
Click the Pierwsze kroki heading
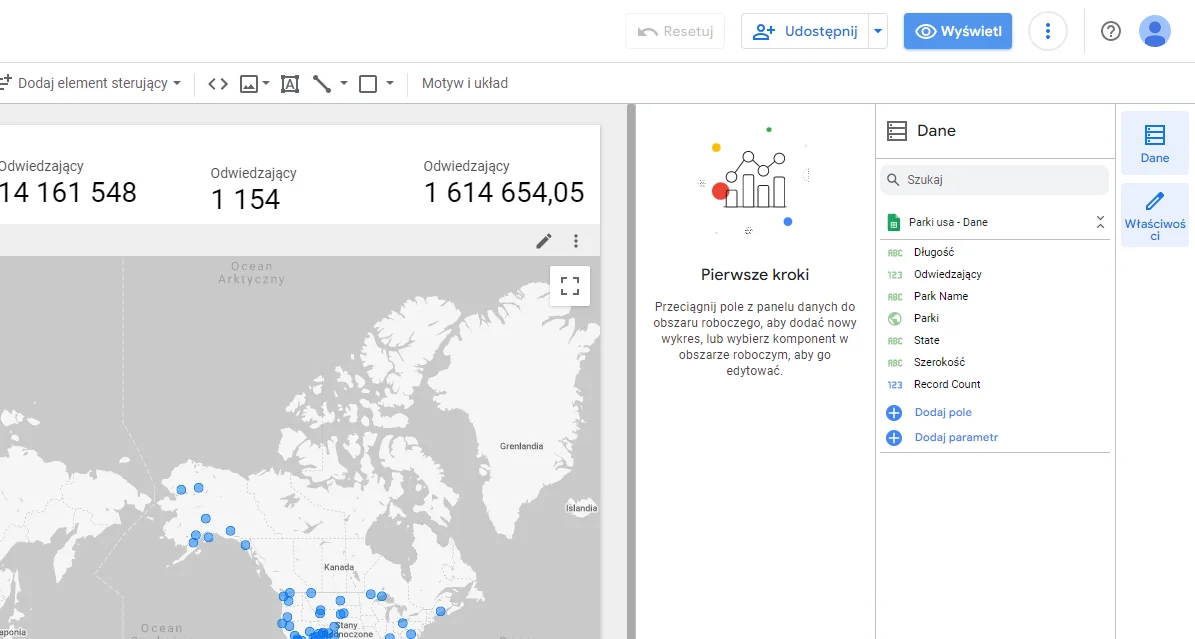pyautogui.click(x=754, y=275)
